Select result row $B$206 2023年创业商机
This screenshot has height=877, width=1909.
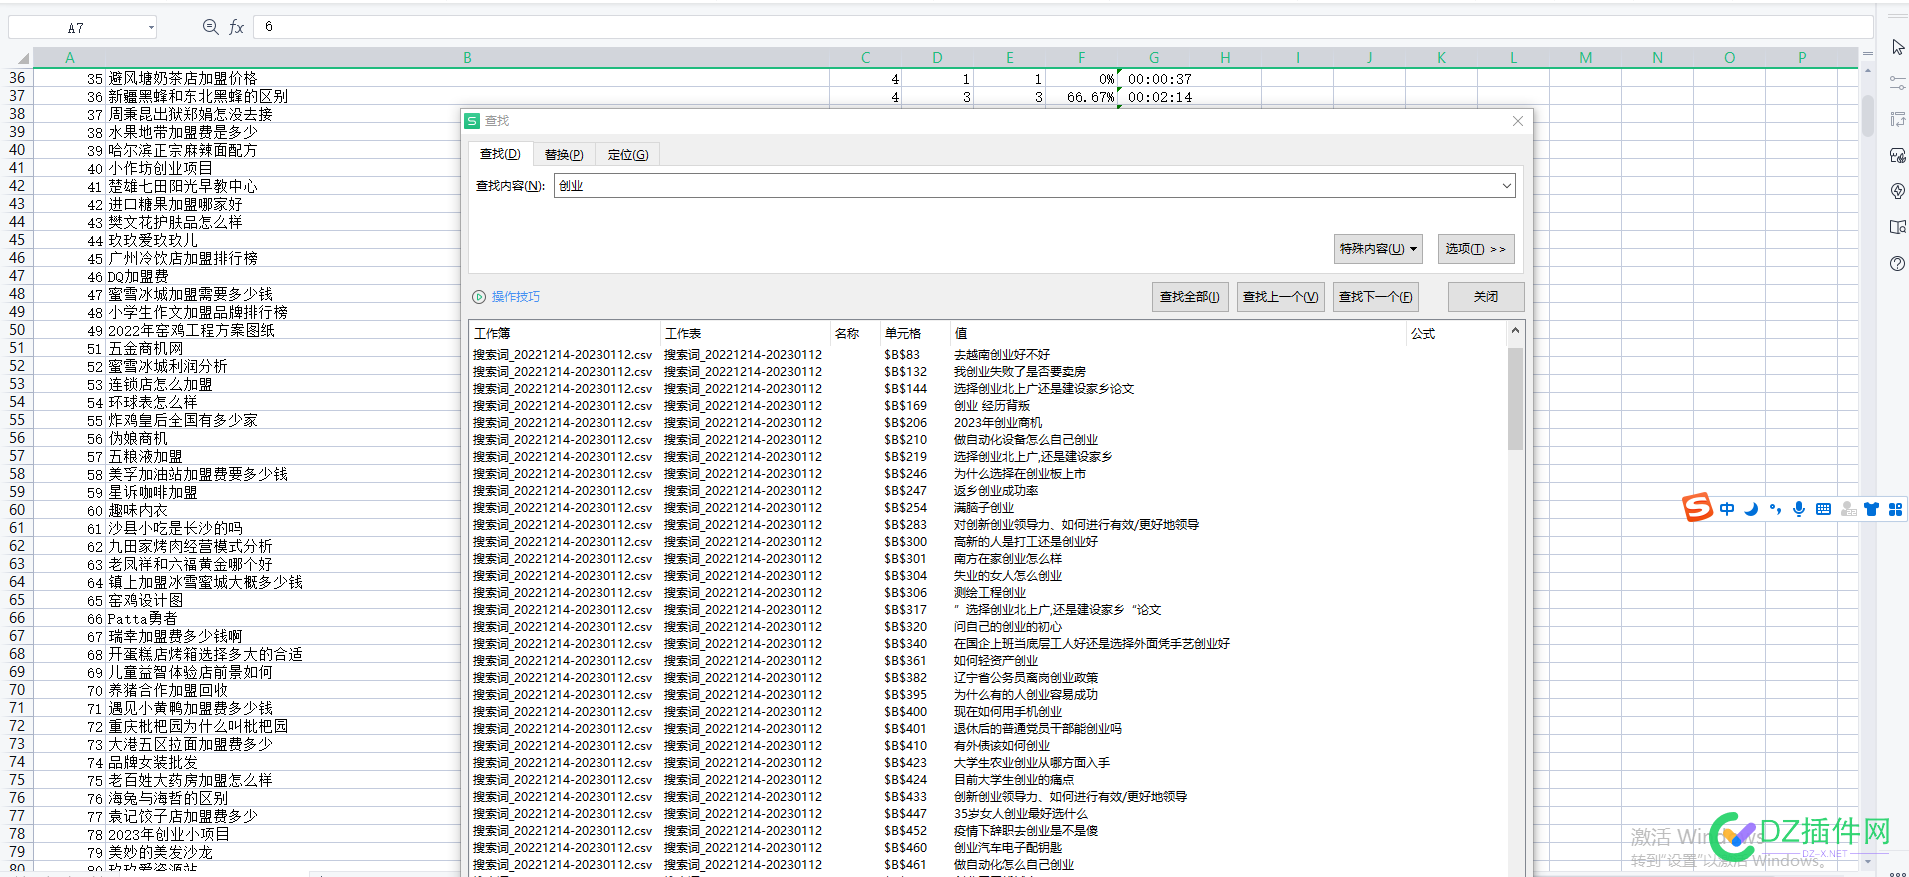(988, 423)
